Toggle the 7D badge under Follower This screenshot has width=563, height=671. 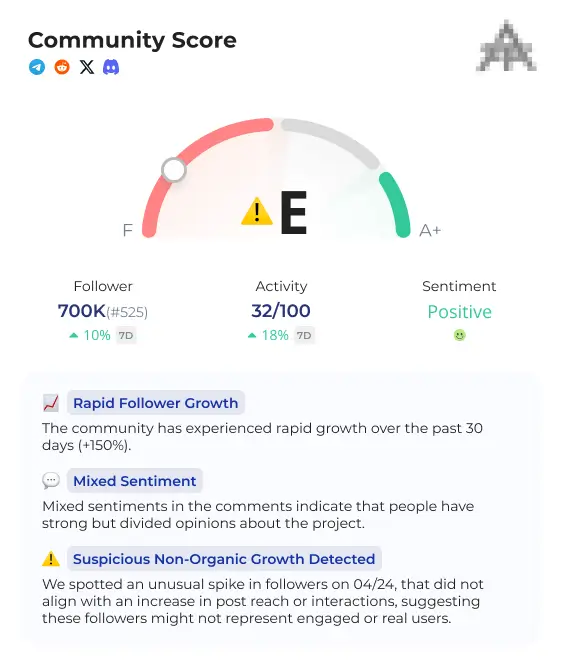tap(126, 336)
